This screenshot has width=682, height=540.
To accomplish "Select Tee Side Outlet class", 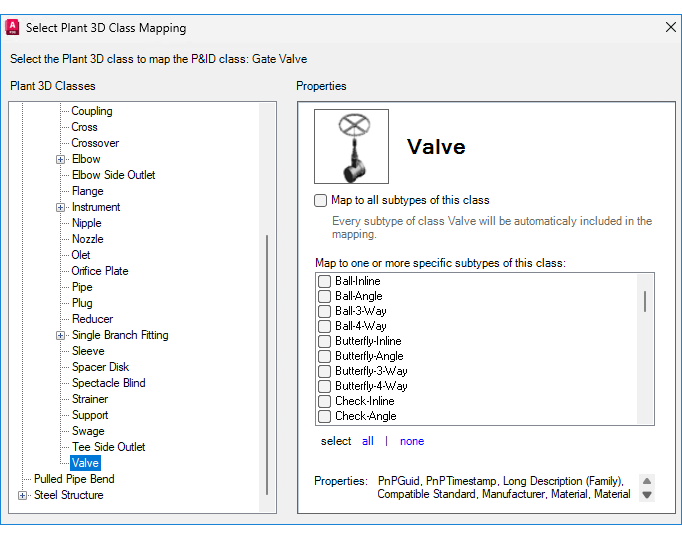I will 109,447.
